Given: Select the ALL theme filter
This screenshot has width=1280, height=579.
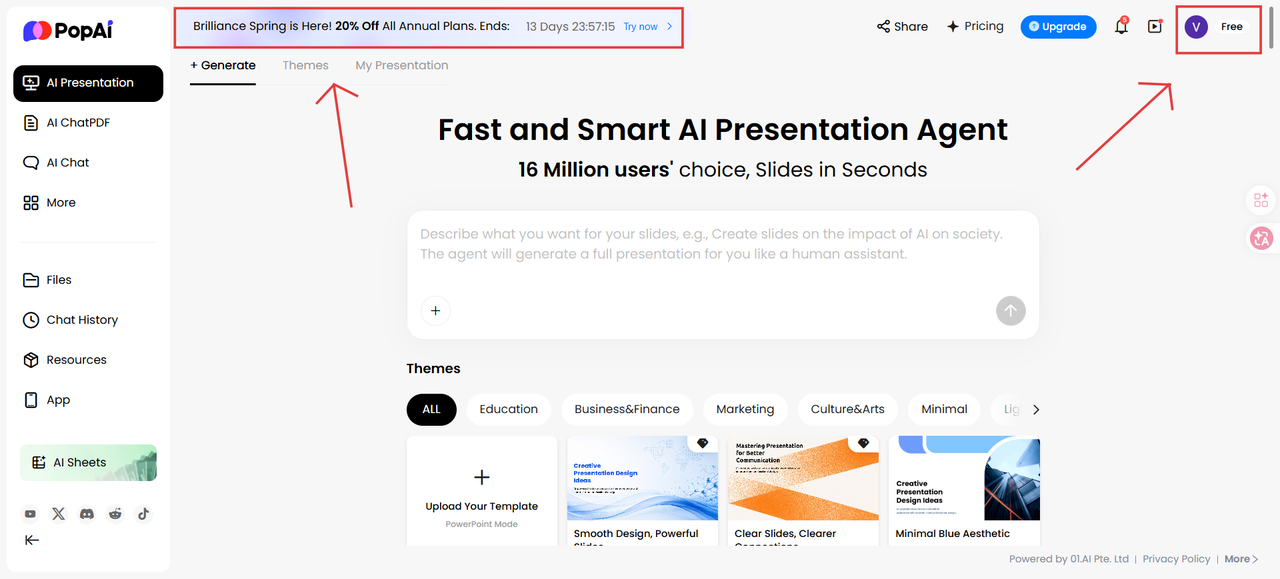Looking at the screenshot, I should 431,409.
